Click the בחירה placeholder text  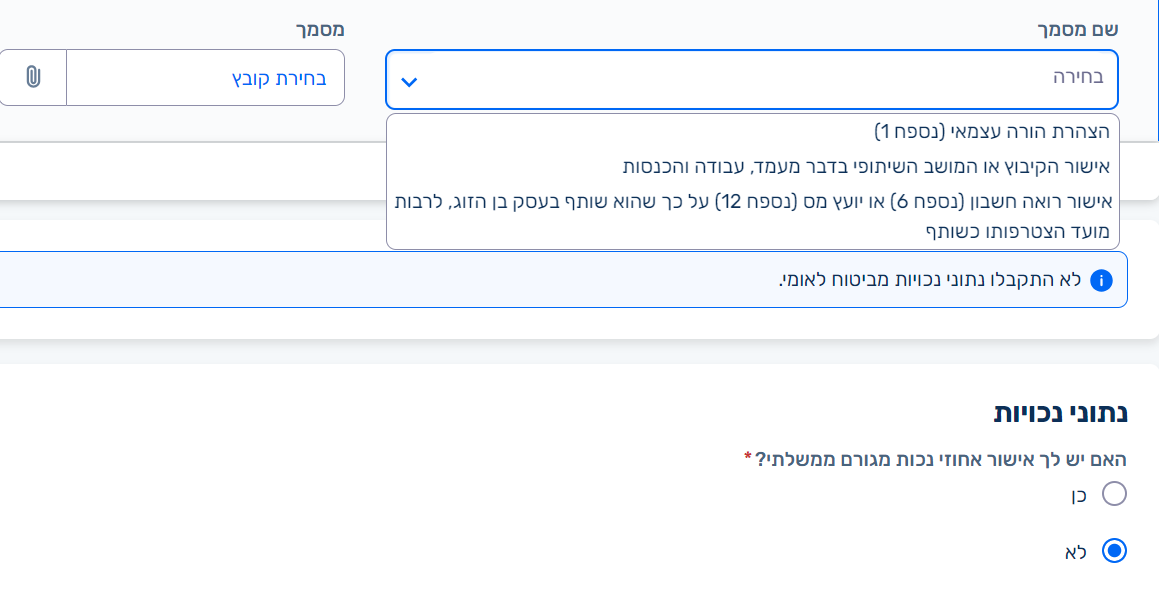(x=1078, y=77)
